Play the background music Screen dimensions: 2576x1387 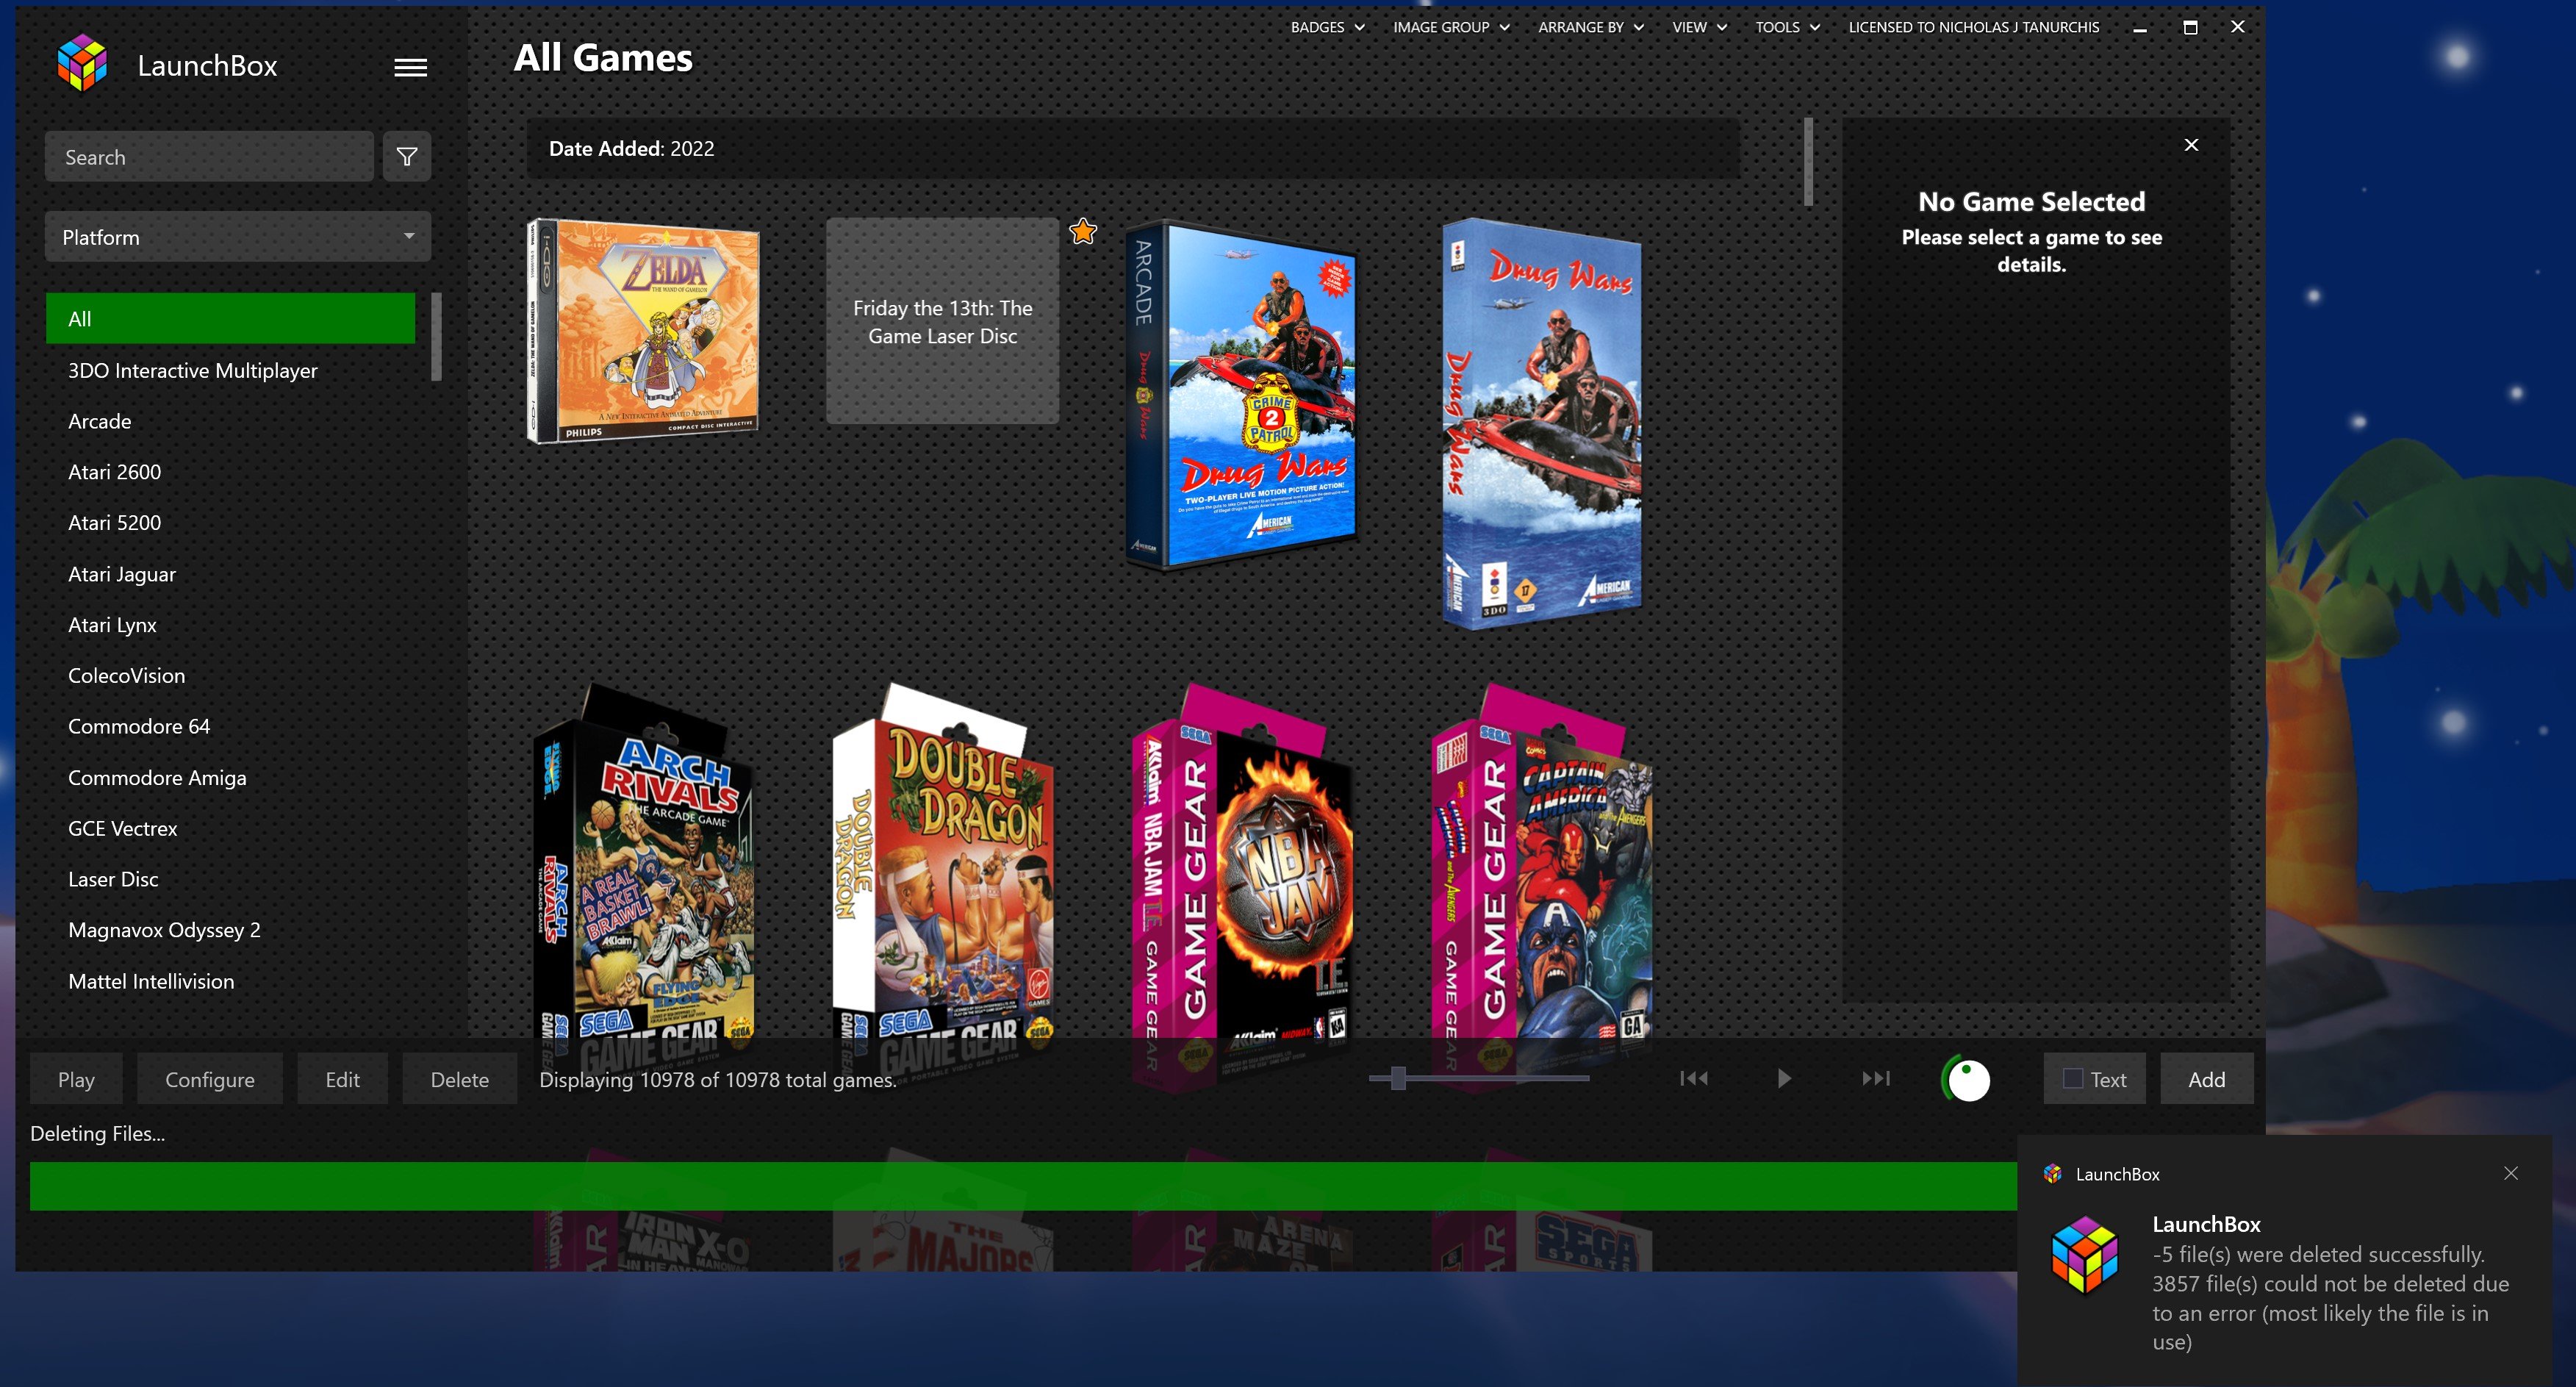(x=1784, y=1078)
